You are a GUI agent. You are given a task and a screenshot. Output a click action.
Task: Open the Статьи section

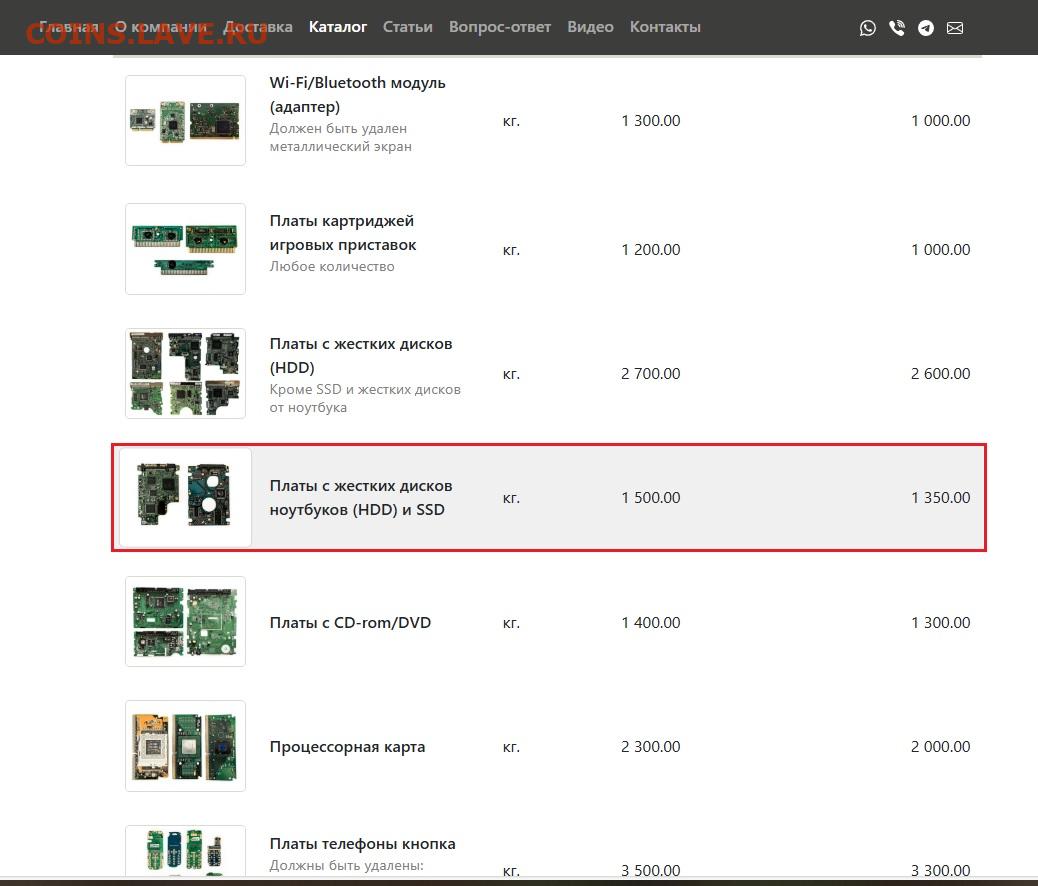coord(408,27)
